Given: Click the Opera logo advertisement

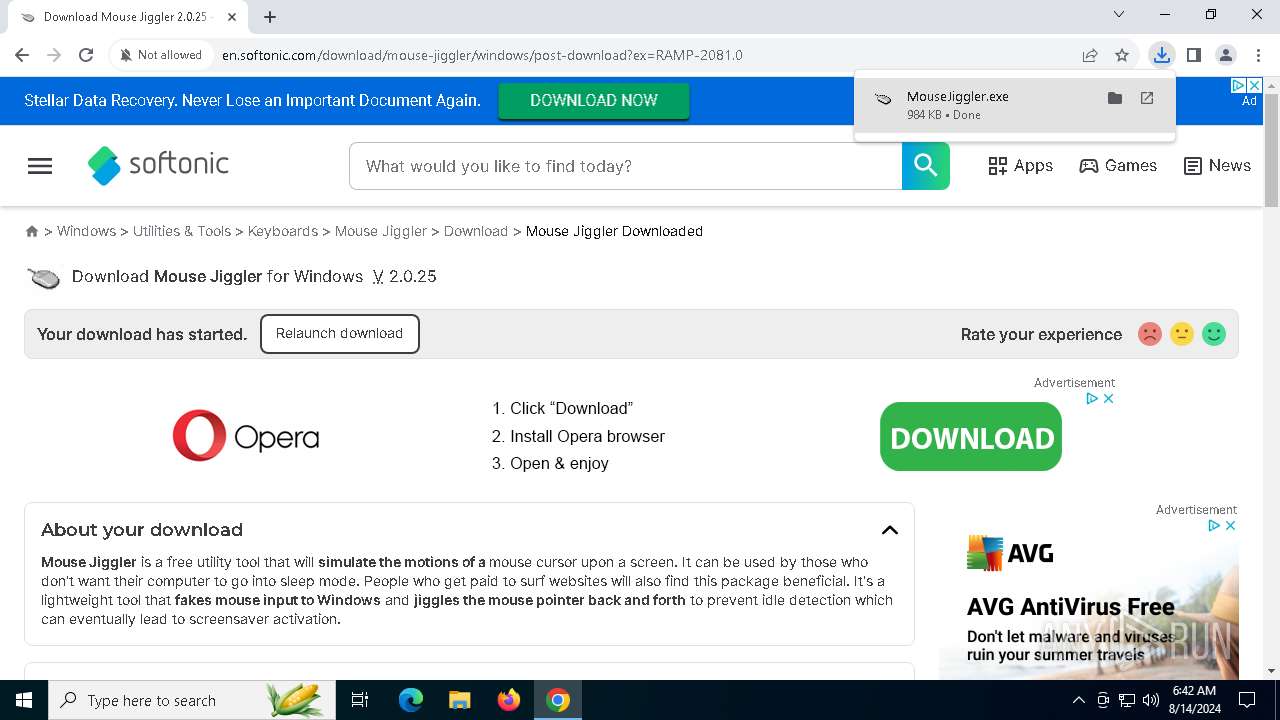Looking at the screenshot, I should click(x=246, y=436).
